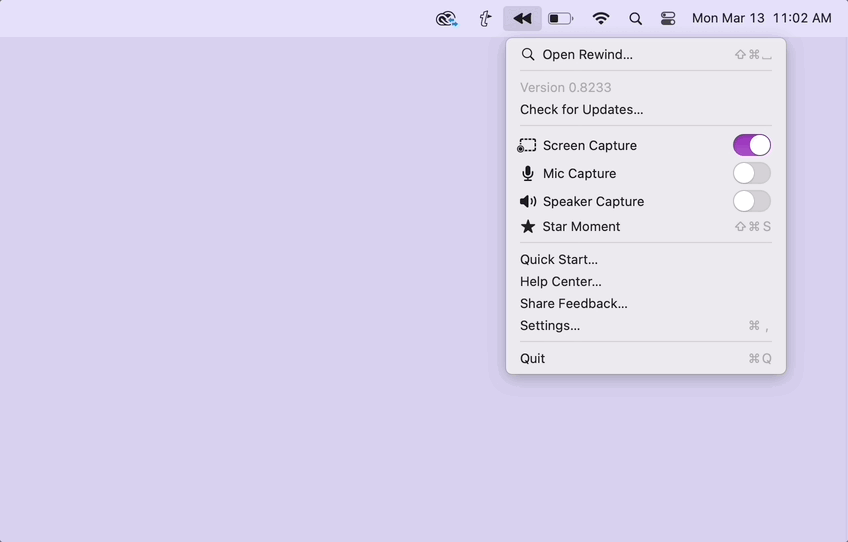Choose Check for Updates...

coord(646,109)
